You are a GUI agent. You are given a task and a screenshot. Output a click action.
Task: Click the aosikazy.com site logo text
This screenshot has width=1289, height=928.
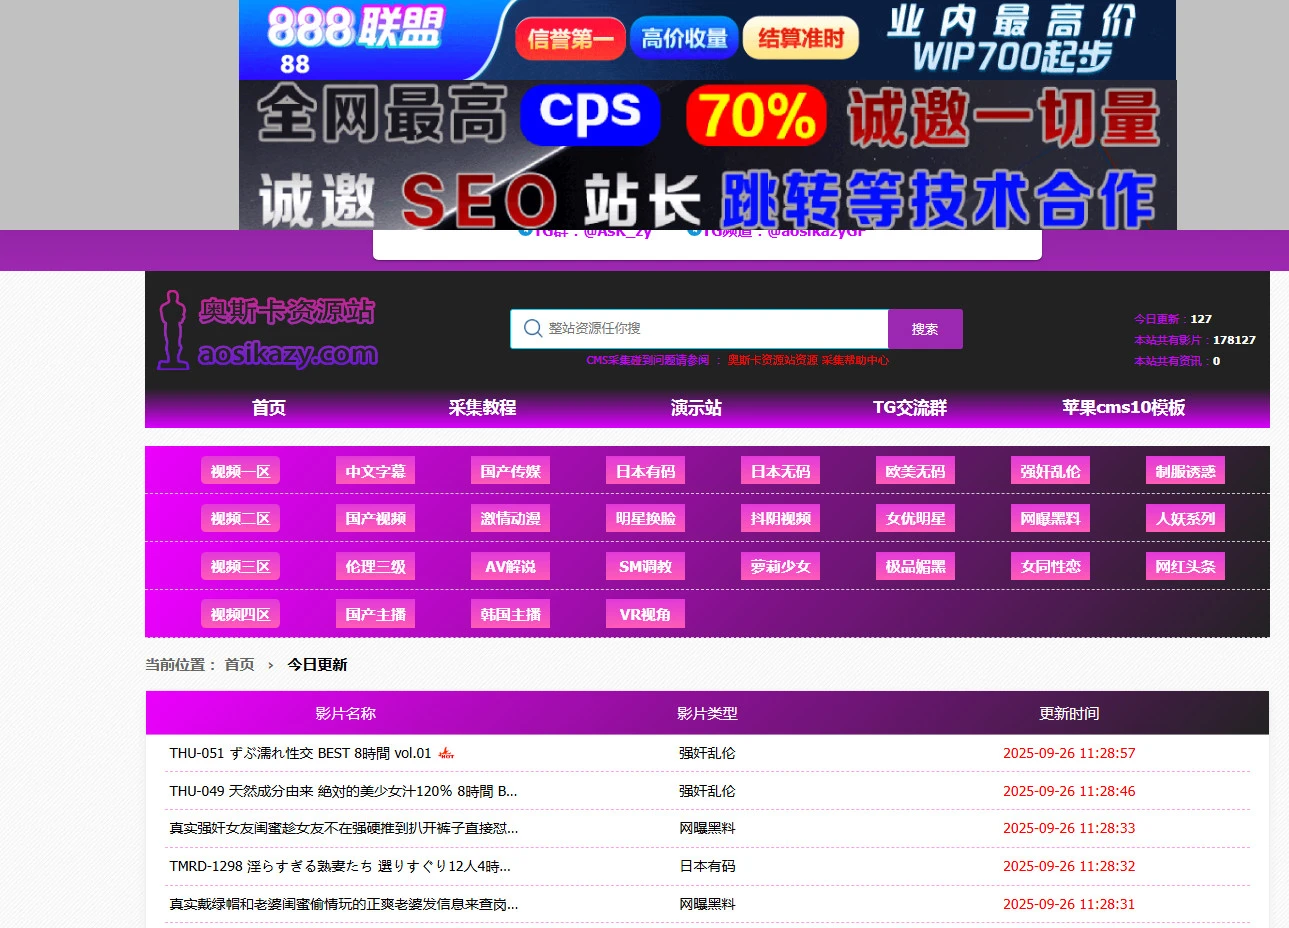coord(288,354)
